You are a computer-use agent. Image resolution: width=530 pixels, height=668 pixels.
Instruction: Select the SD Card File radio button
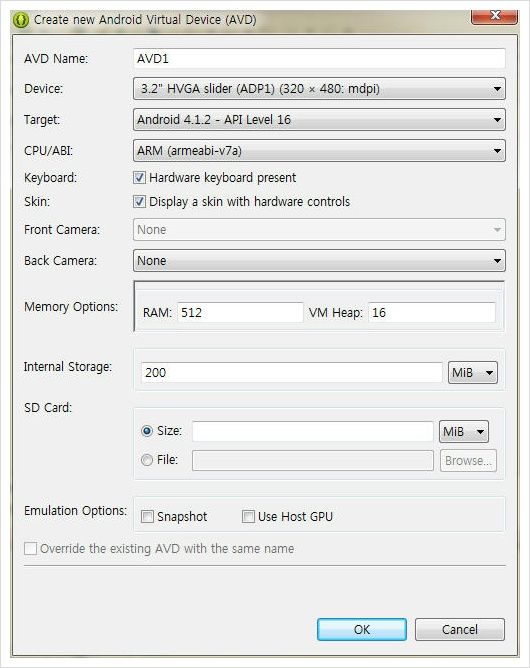pyautogui.click(x=147, y=460)
